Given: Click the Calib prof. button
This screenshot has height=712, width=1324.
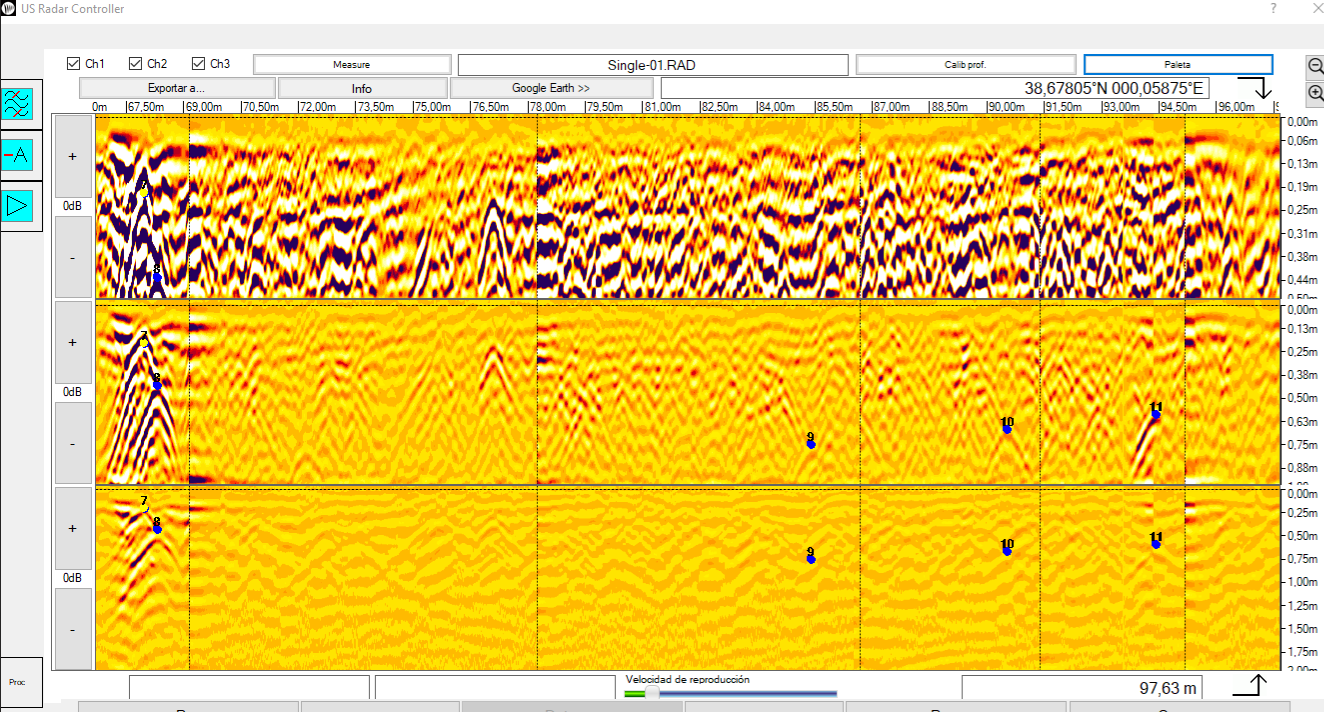Looking at the screenshot, I should [965, 64].
